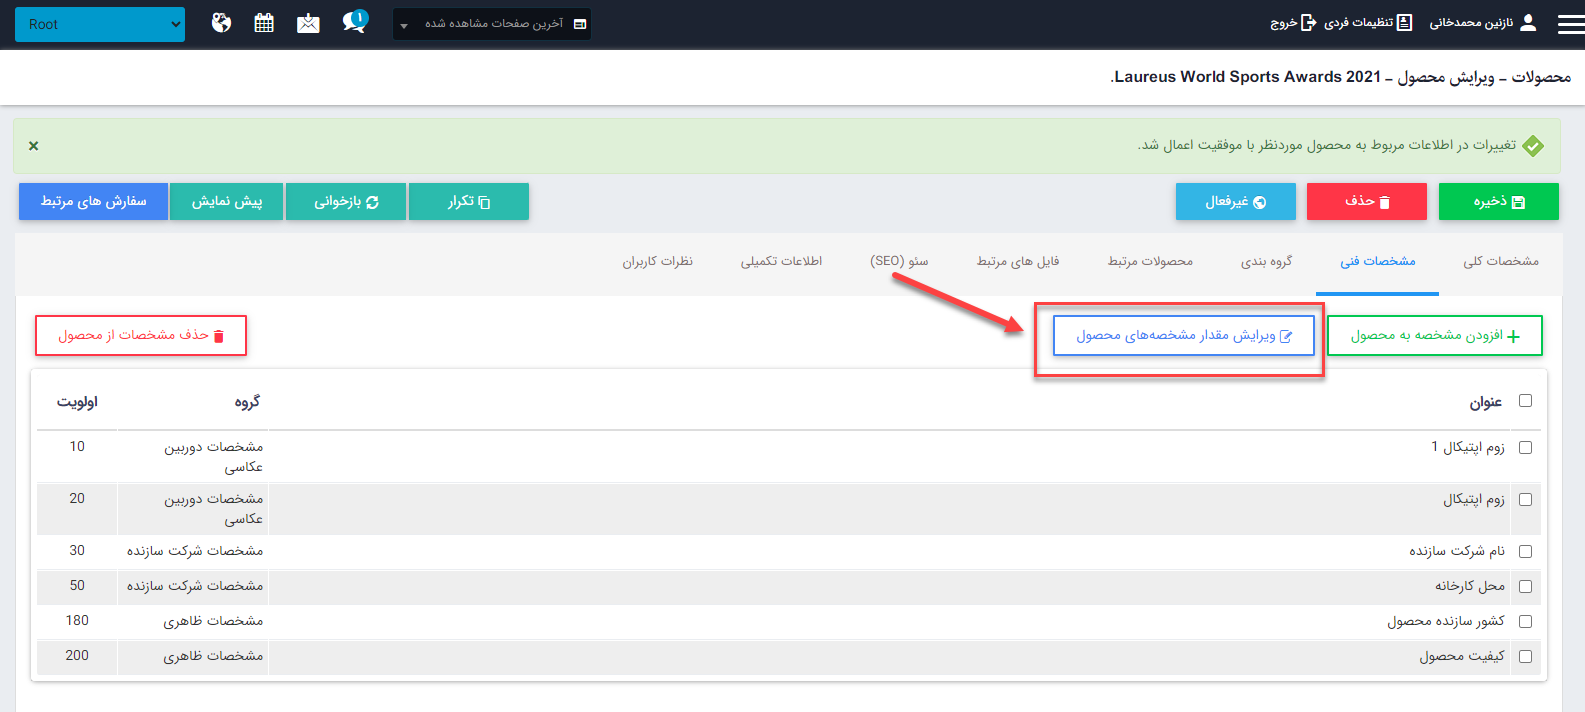The height and width of the screenshot is (712, 1585).
Task: Check the زوم اپتیکال 1 row checkbox
Action: tap(1525, 448)
